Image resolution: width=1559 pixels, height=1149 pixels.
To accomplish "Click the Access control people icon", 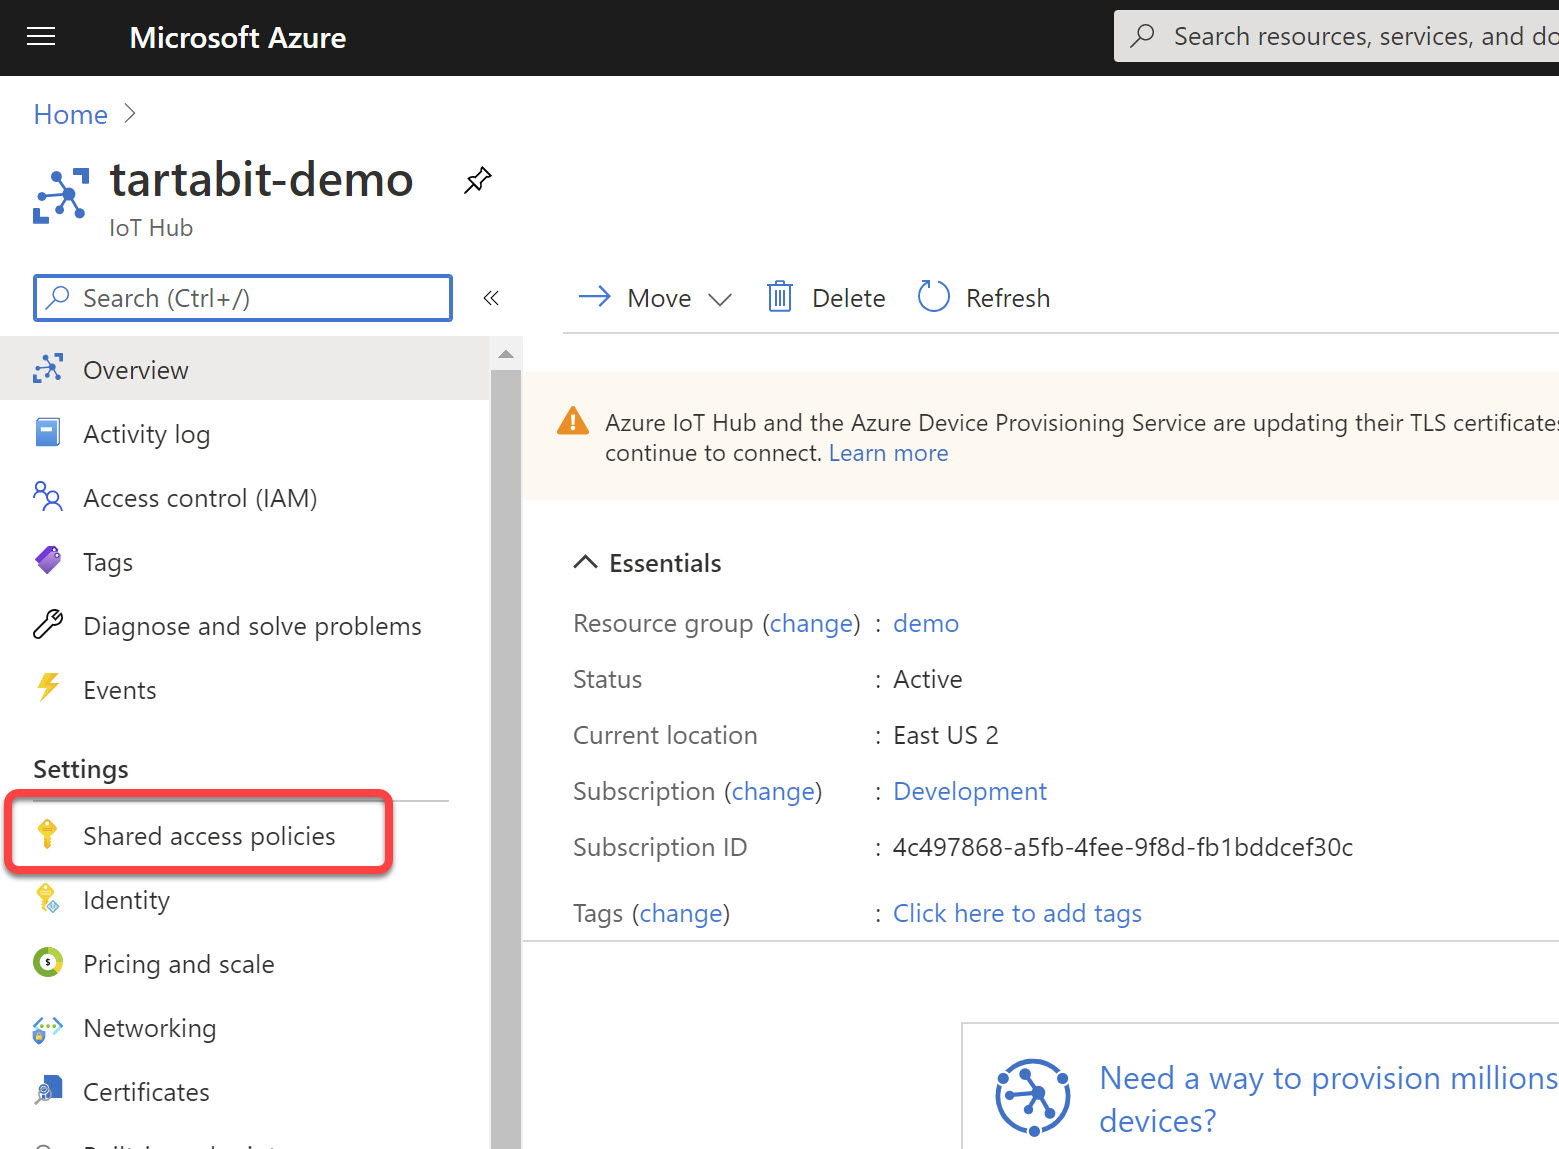I will [x=48, y=496].
